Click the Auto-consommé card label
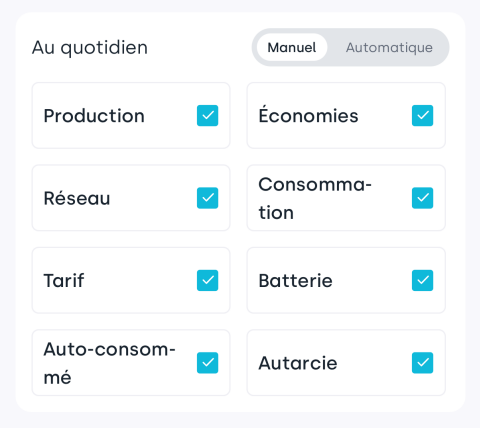Screen dimensions: 480x428 pyautogui.click(x=110, y=363)
